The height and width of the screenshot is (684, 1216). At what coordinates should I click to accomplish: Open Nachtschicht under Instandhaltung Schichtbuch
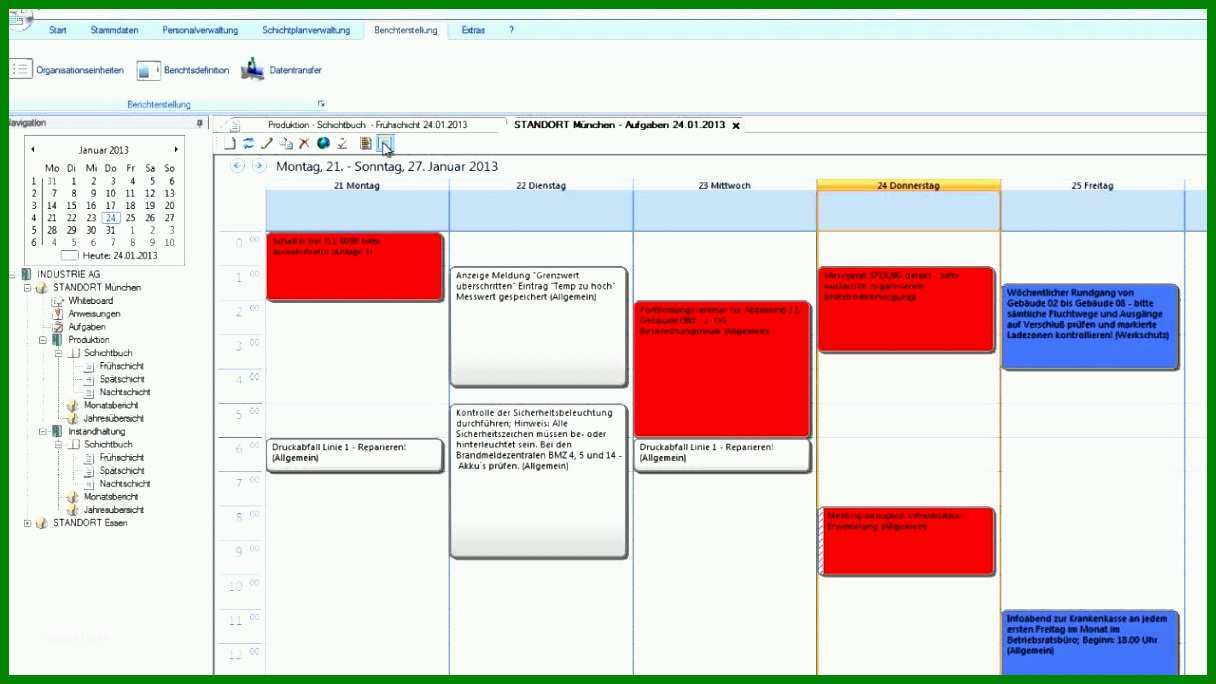[125, 483]
